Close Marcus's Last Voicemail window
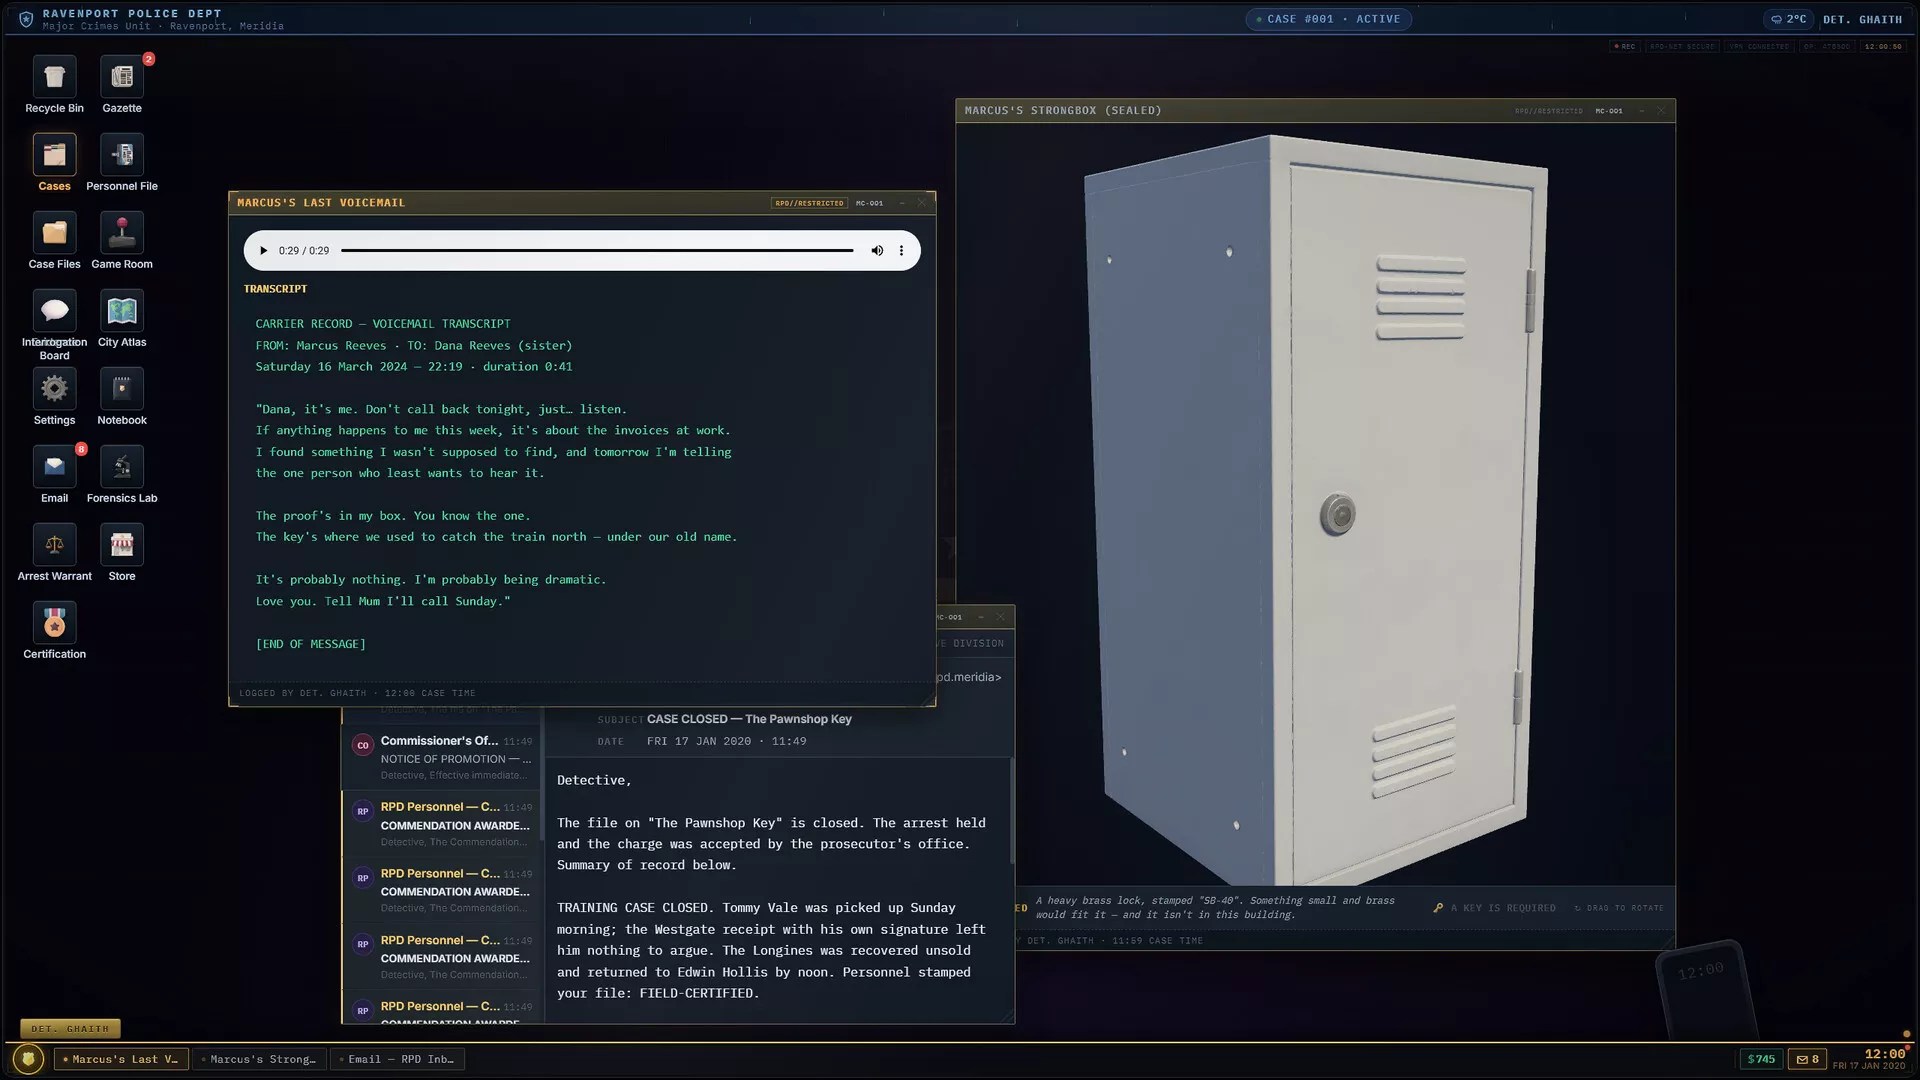 click(922, 203)
